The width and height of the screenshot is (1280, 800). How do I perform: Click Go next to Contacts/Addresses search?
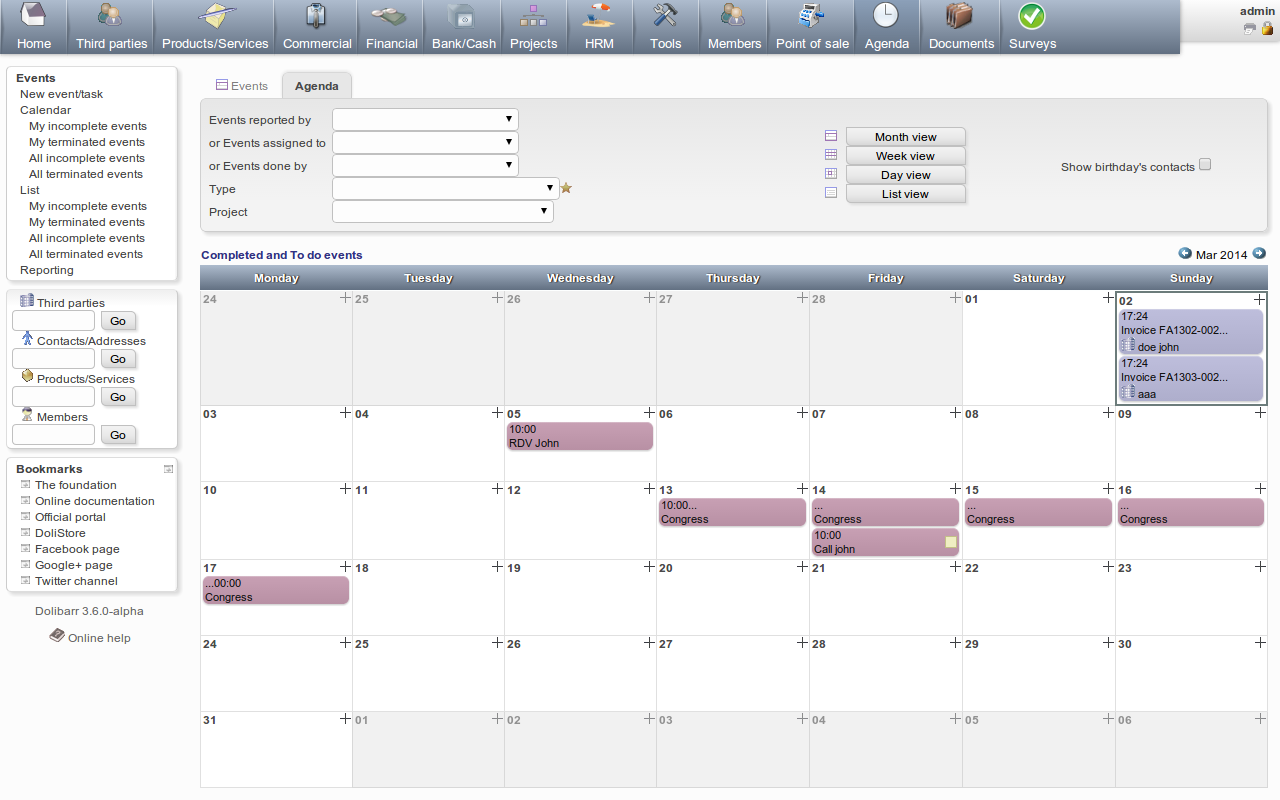coord(118,359)
